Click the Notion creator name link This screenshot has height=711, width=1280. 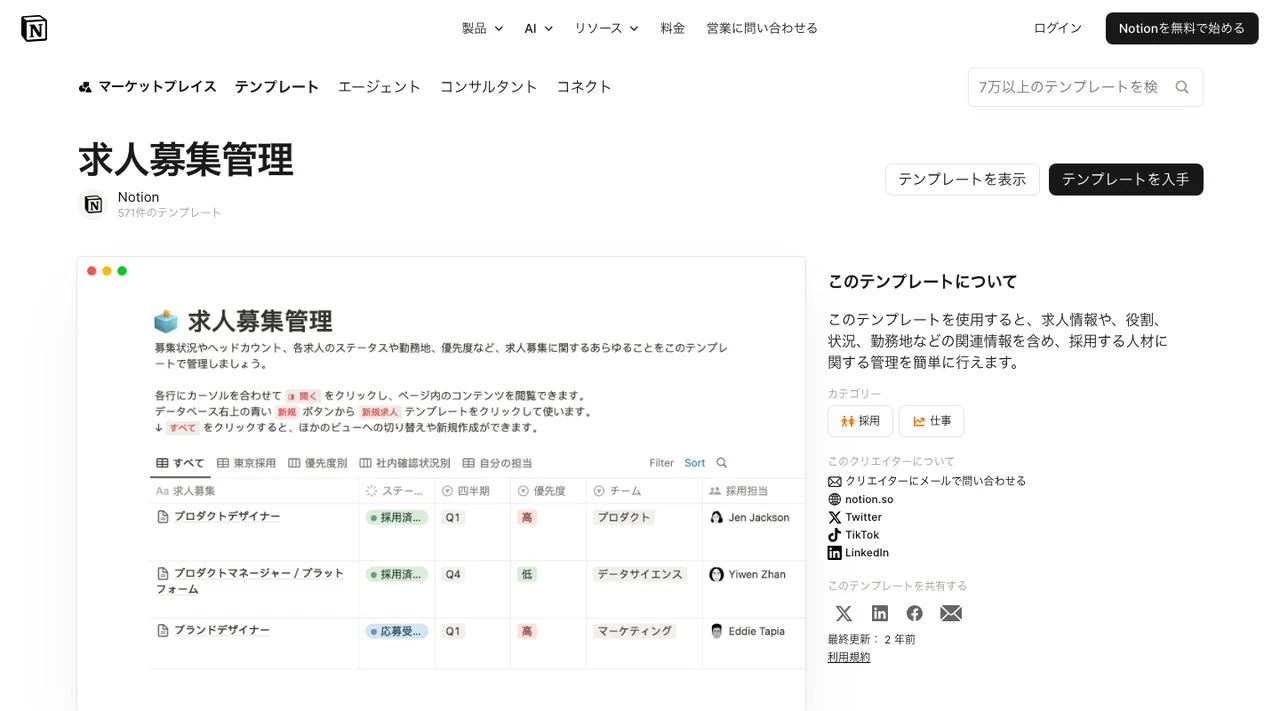tap(138, 197)
